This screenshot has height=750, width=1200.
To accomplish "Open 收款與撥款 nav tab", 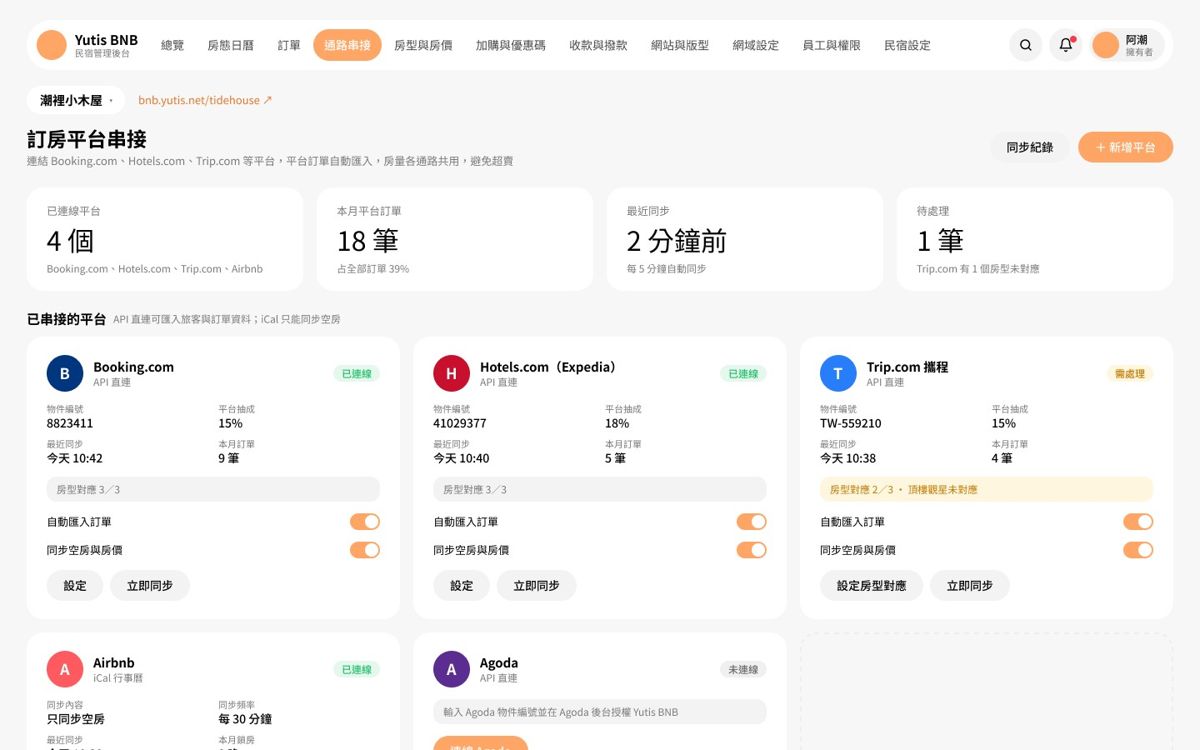I will [x=598, y=45].
